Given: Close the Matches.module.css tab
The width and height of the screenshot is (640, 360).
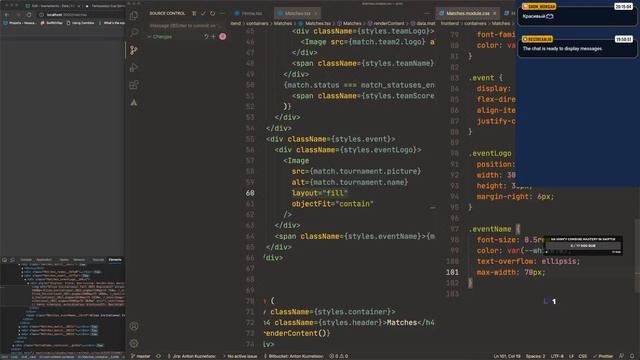Looking at the screenshot, I should click(495, 13).
